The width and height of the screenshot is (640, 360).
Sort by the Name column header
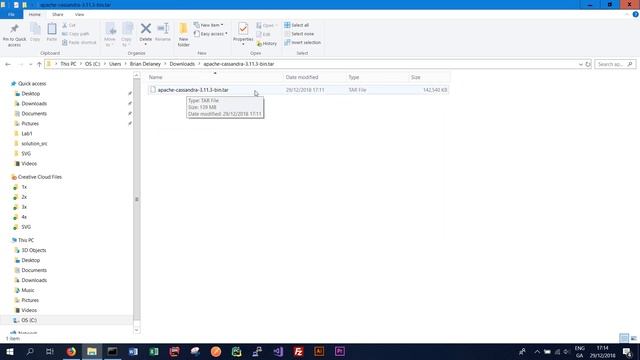click(214, 77)
